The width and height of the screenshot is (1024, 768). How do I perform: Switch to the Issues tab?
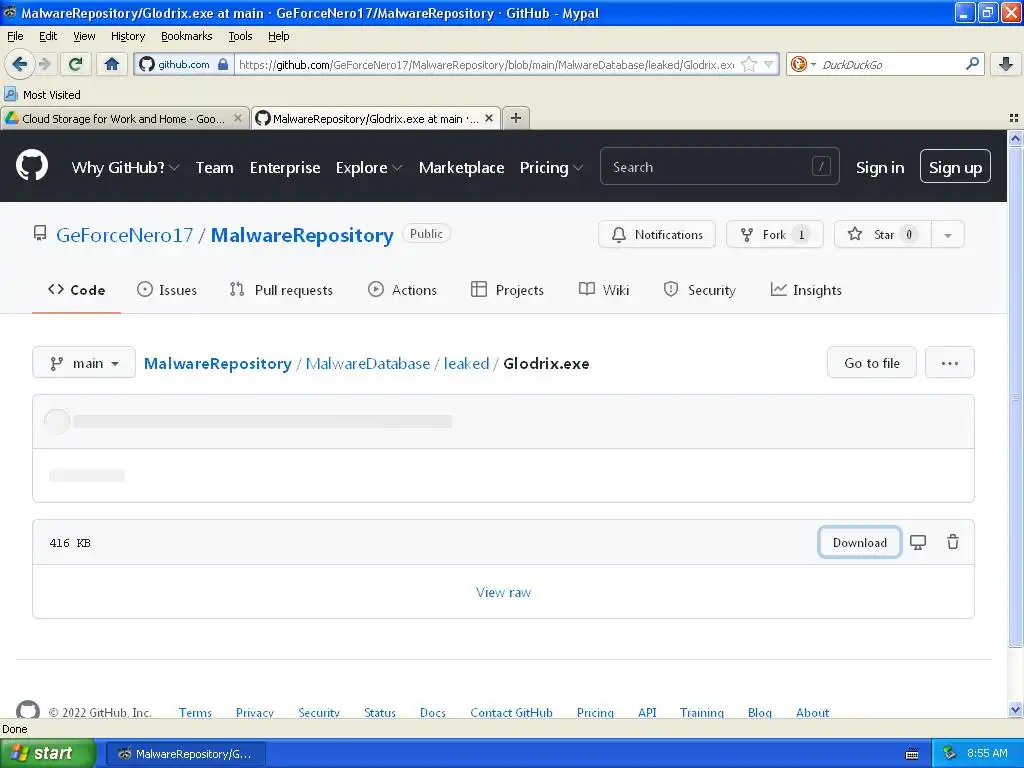[167, 289]
